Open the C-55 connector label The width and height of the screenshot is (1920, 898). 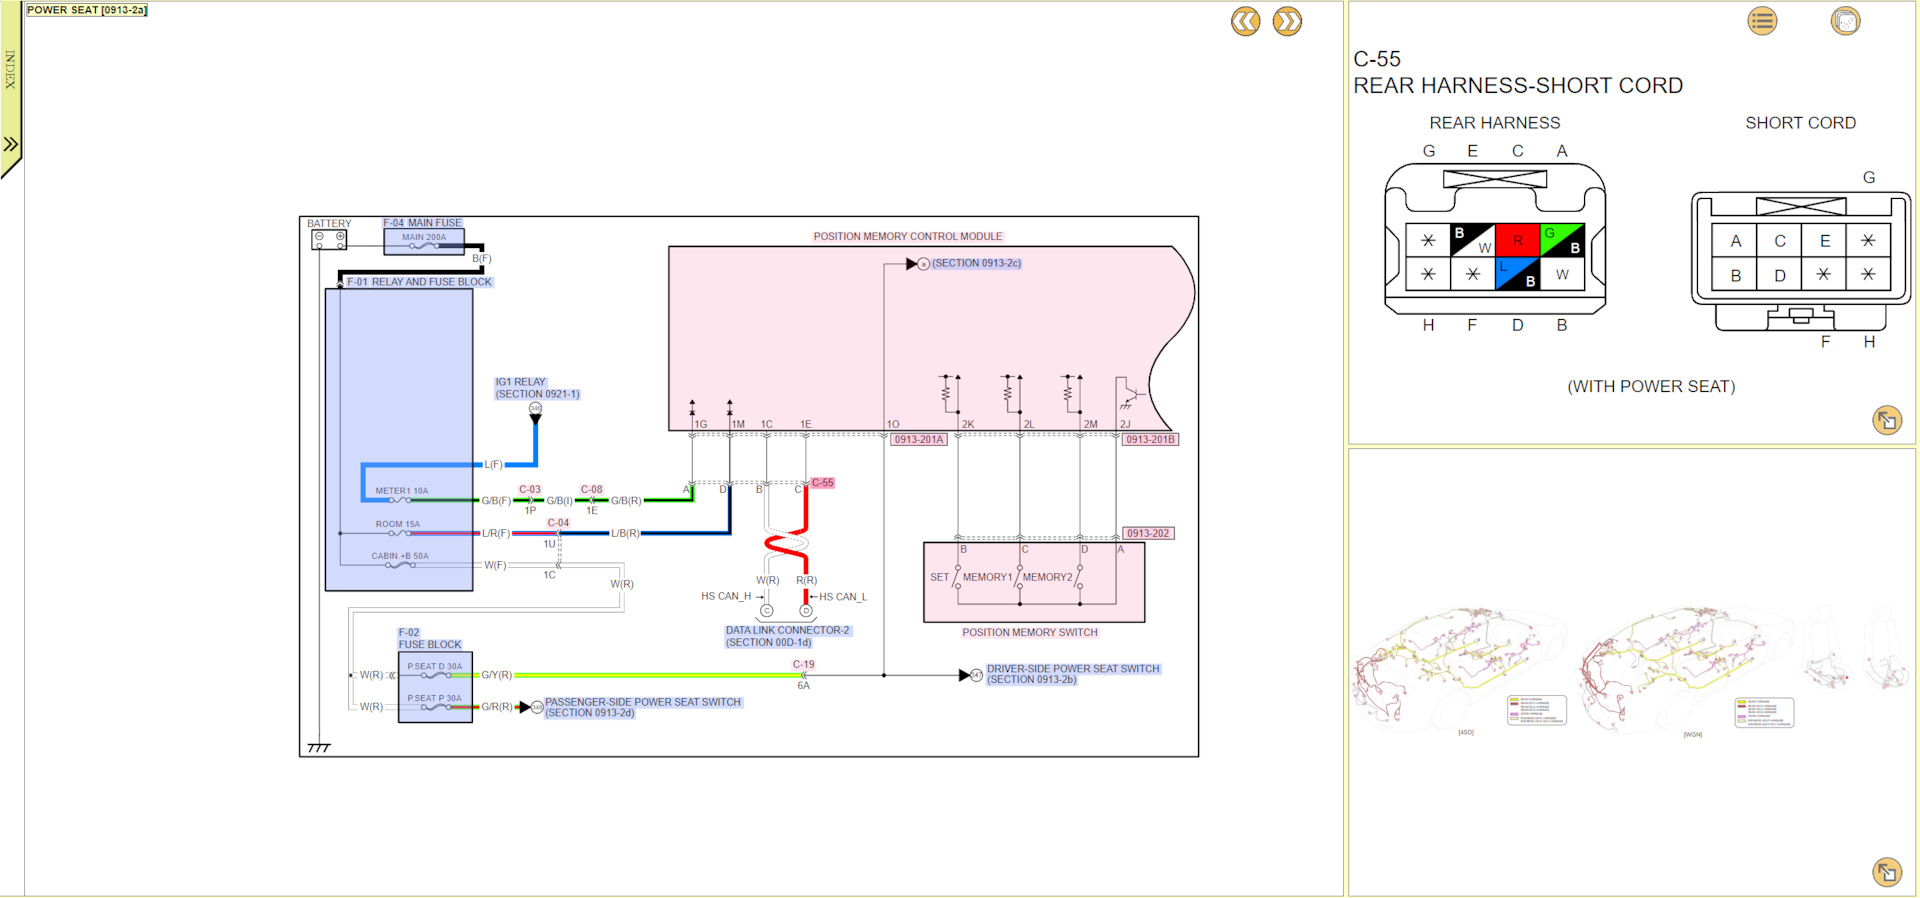822,483
